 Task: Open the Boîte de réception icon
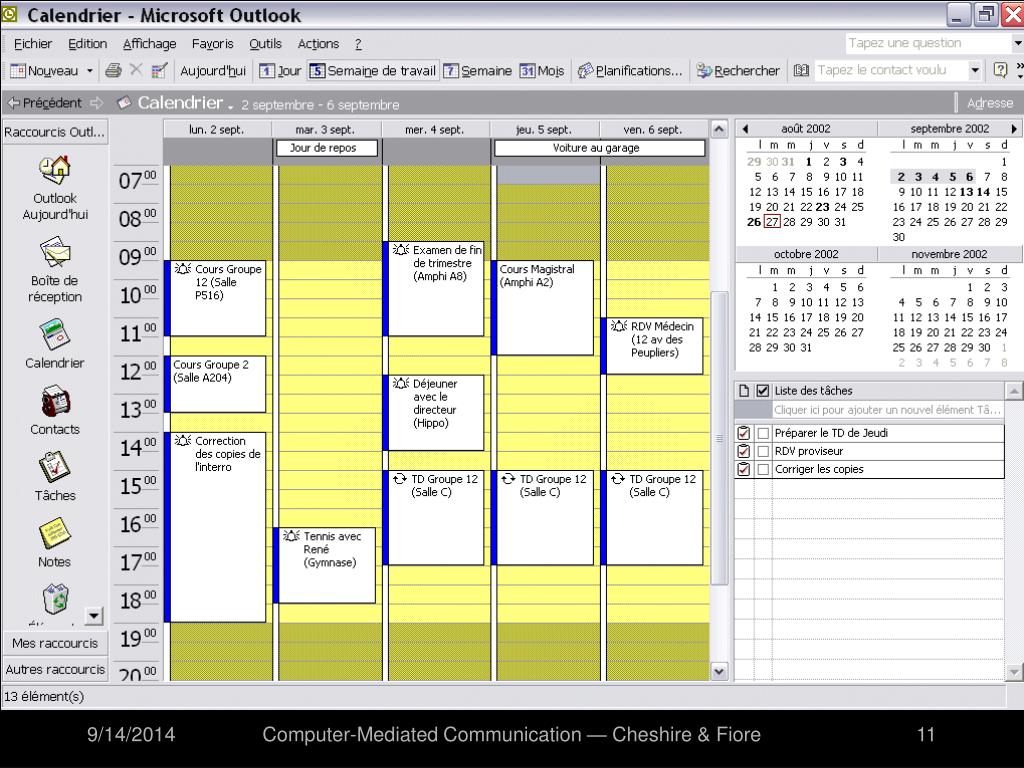[x=55, y=253]
